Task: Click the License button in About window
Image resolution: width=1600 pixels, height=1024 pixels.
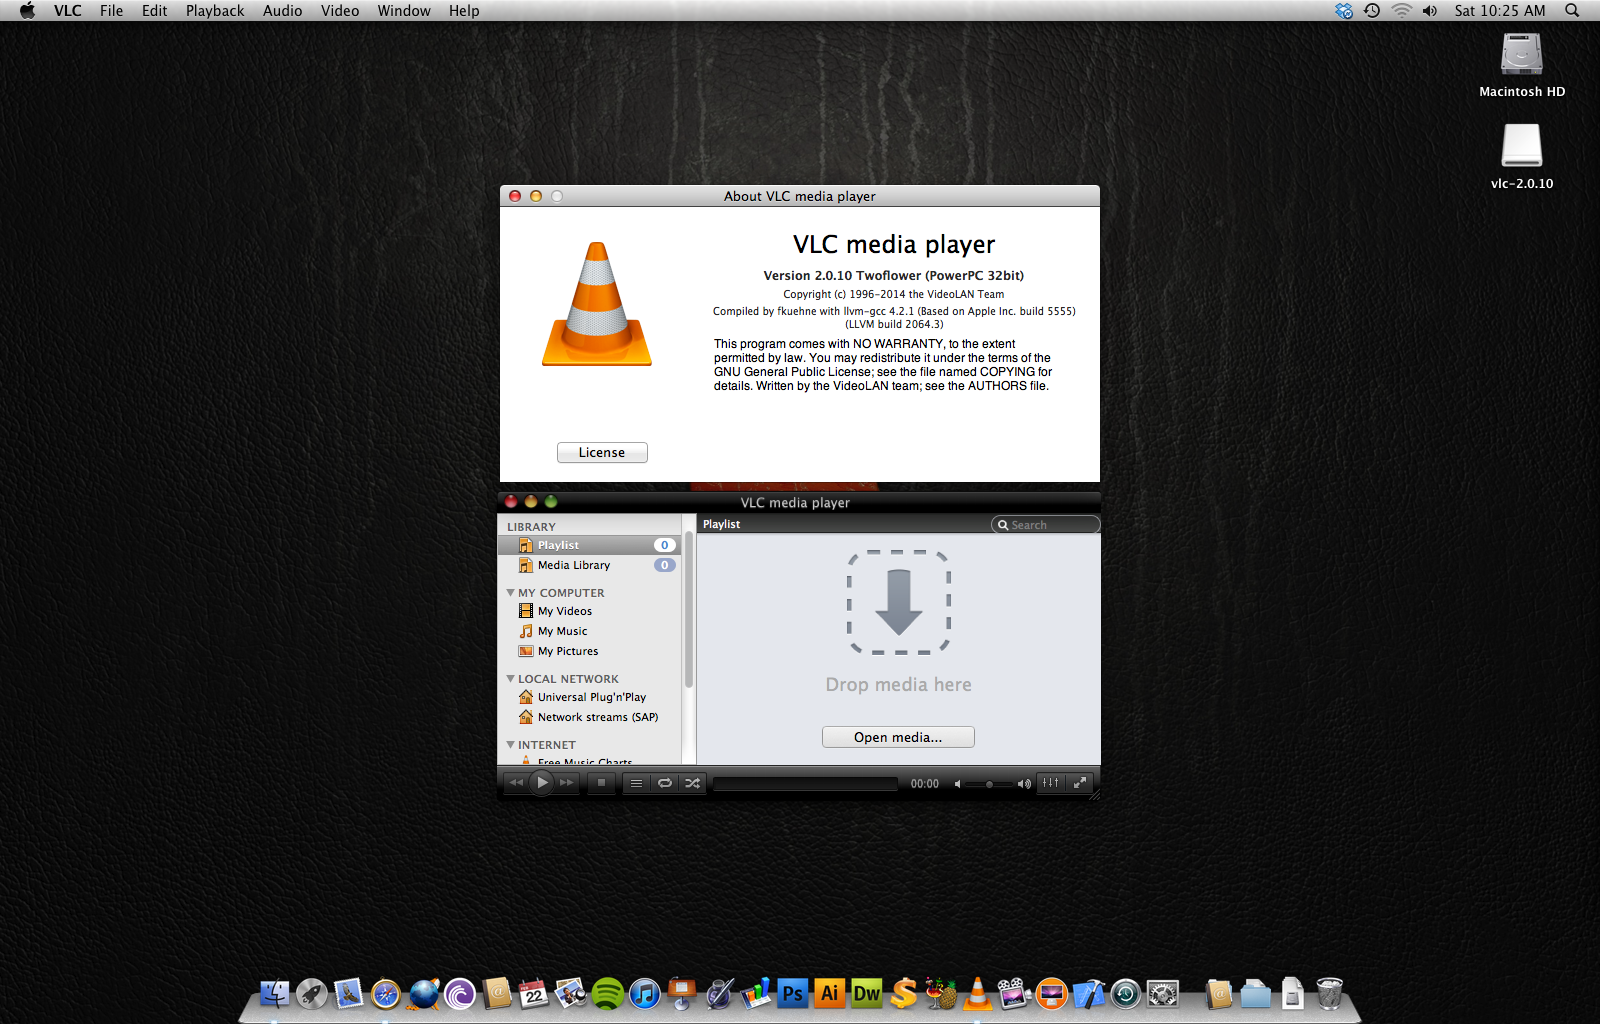Action: coord(602,452)
